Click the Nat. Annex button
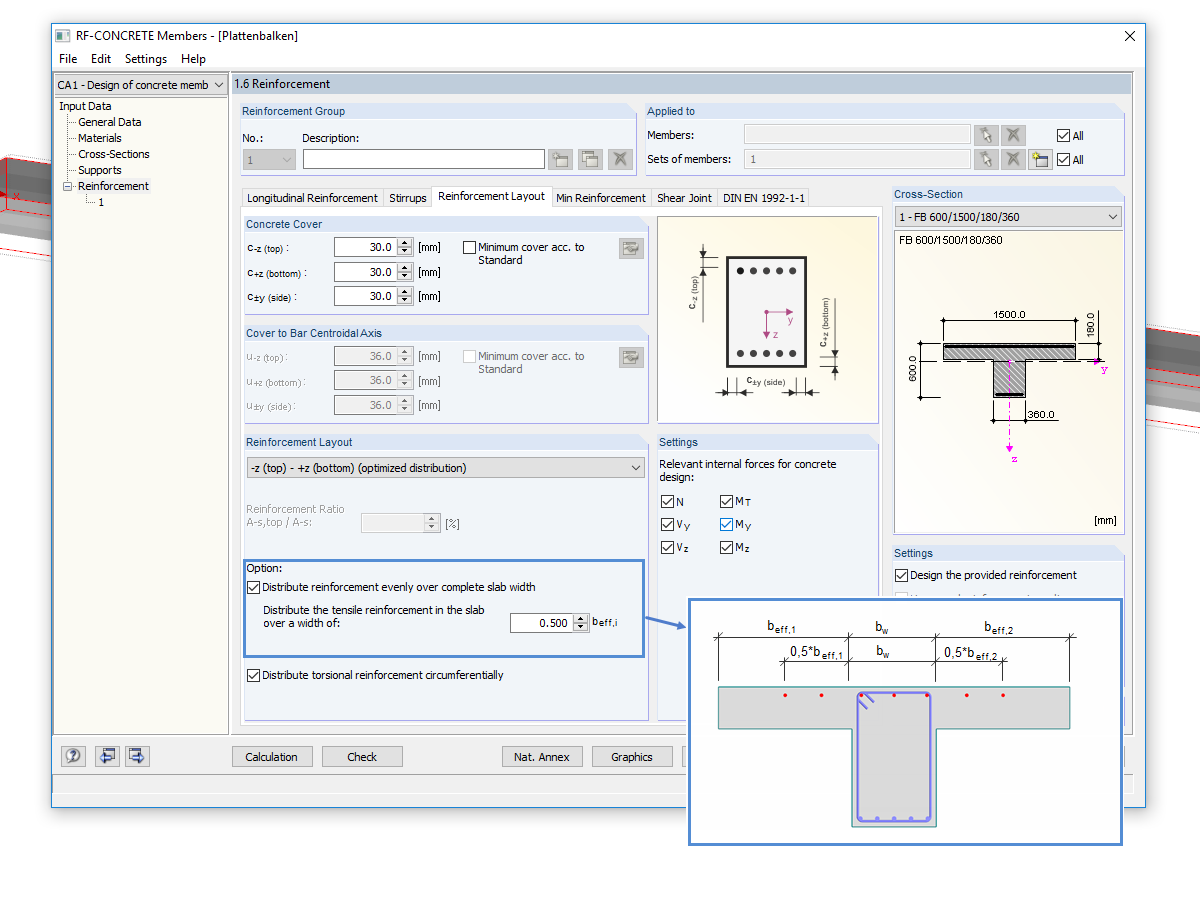Image resolution: width=1200 pixels, height=900 pixels. [x=542, y=756]
